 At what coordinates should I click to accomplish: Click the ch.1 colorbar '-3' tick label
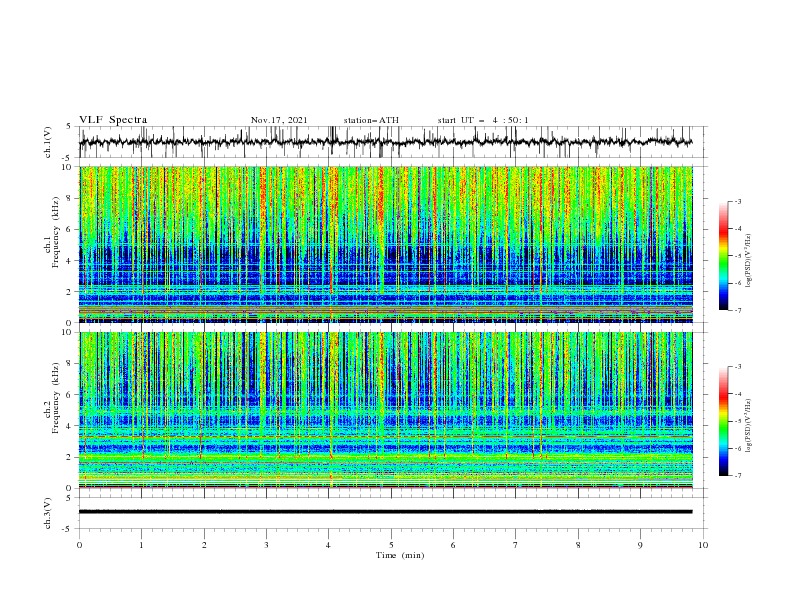[737, 201]
